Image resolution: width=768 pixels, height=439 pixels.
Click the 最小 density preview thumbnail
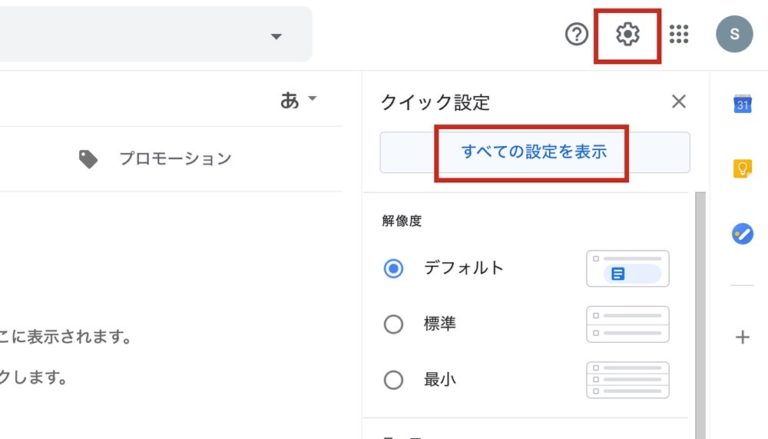coord(627,380)
